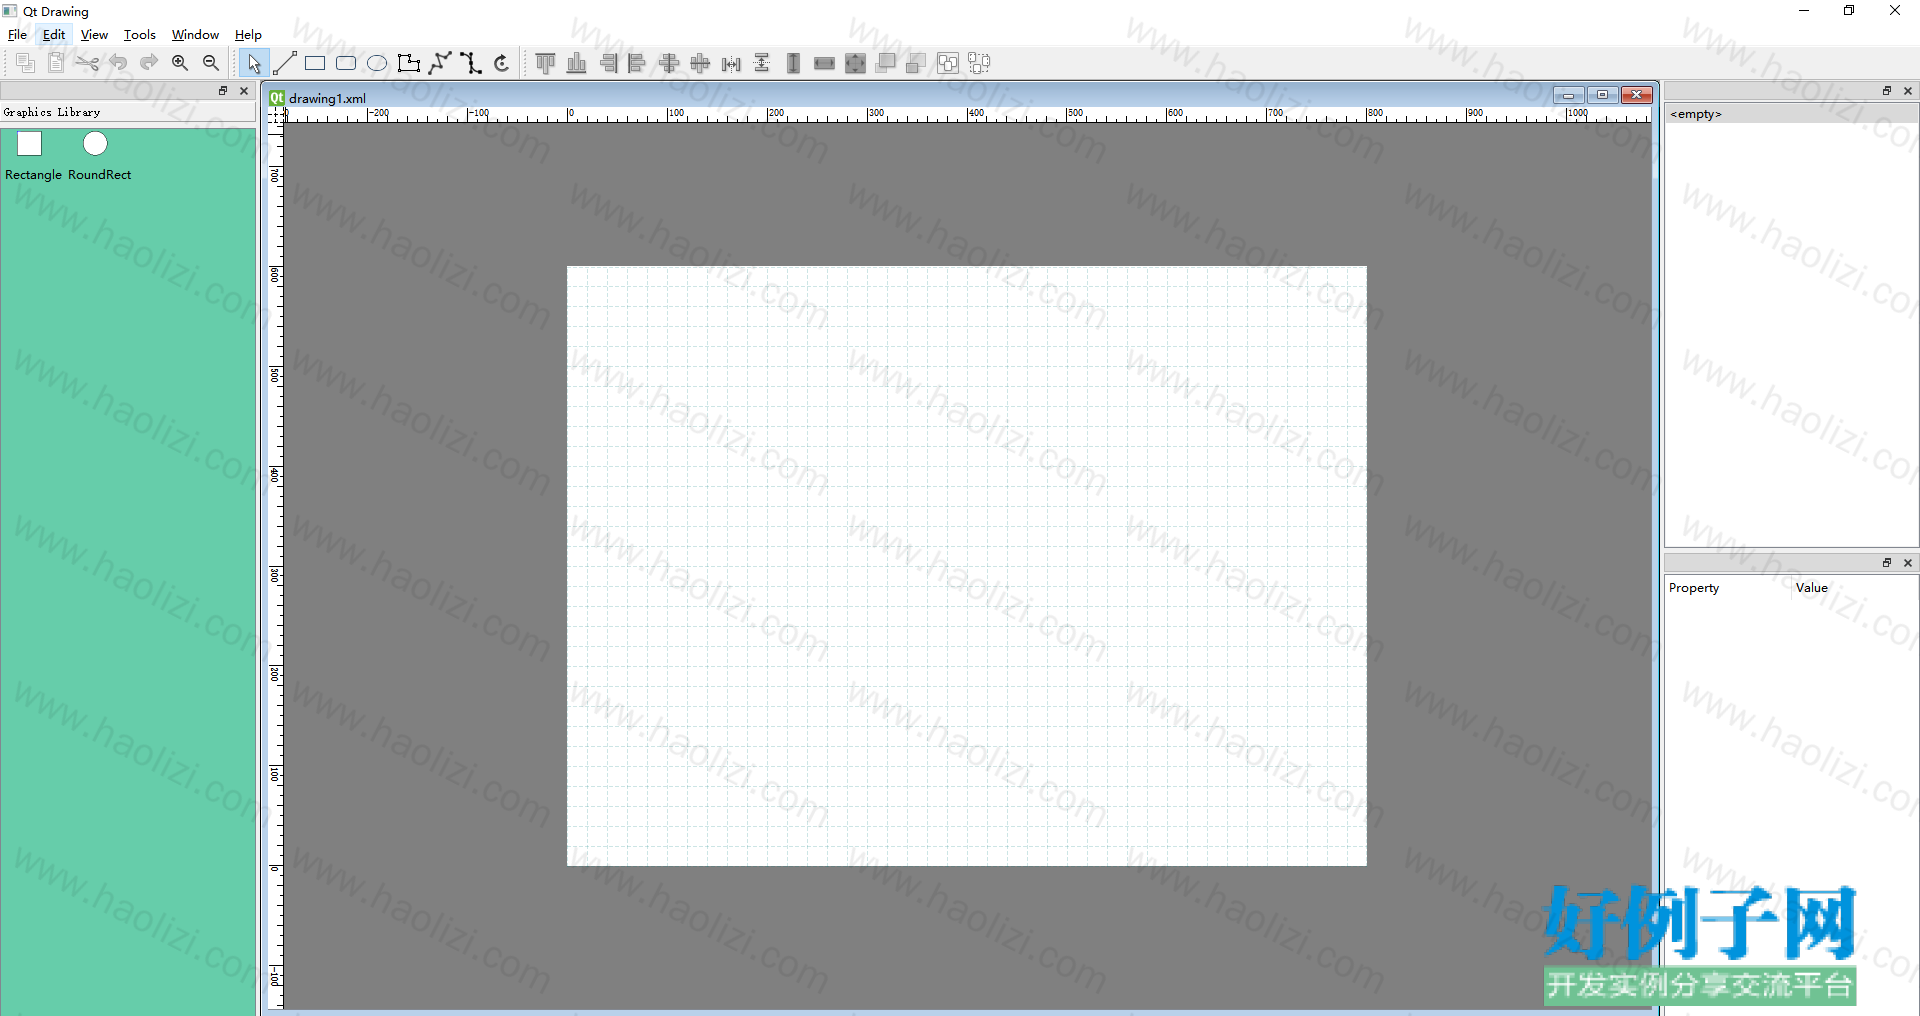Click the Value column header

(x=1855, y=588)
